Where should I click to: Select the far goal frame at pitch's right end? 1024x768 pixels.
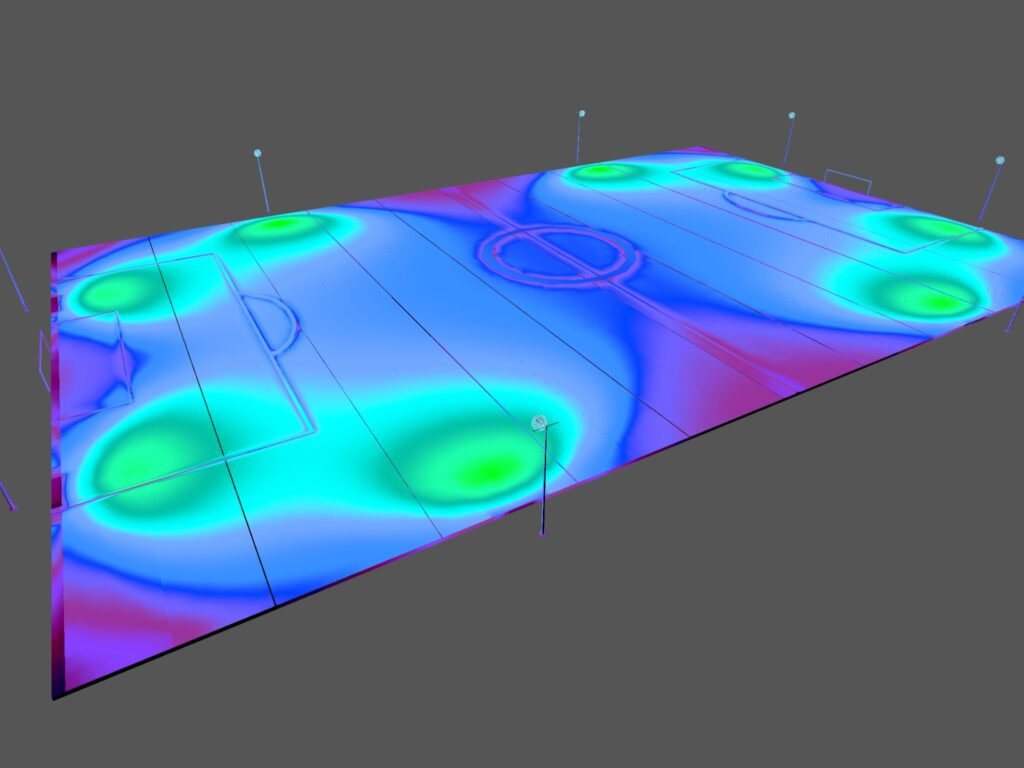pos(848,182)
